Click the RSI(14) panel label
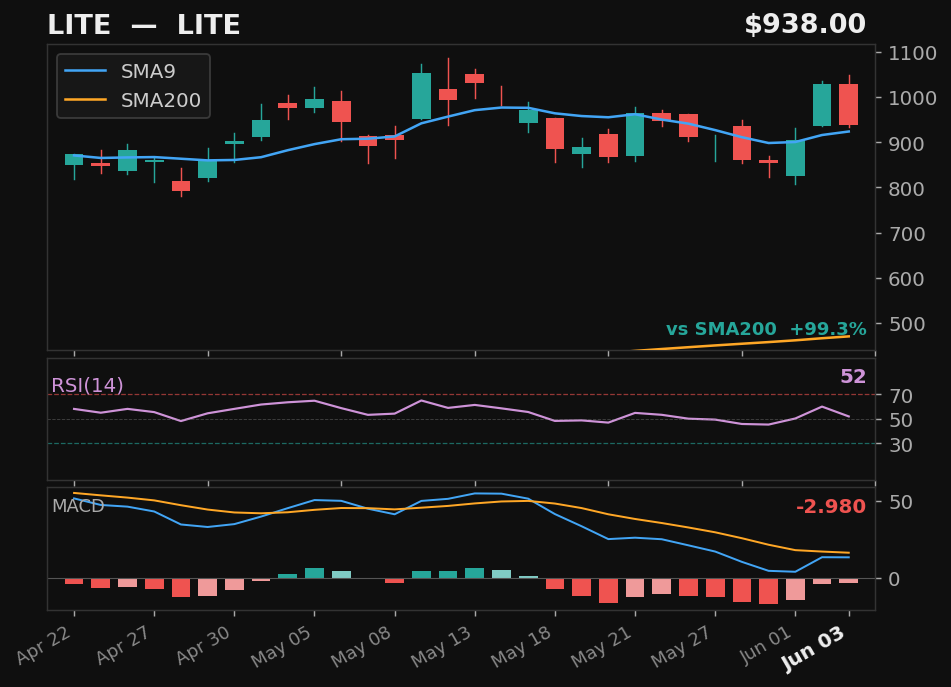The width and height of the screenshot is (951, 687). point(87,386)
